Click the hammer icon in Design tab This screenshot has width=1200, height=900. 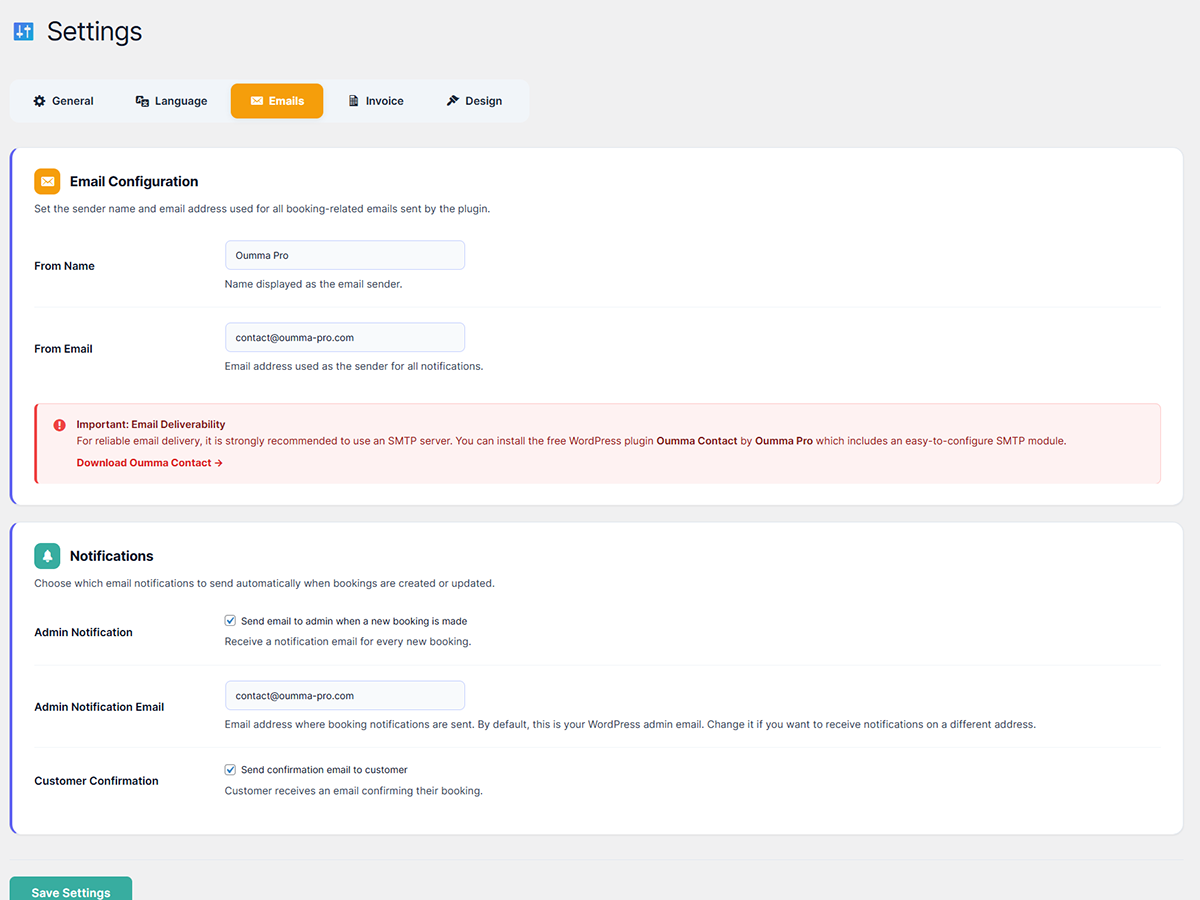[452, 101]
